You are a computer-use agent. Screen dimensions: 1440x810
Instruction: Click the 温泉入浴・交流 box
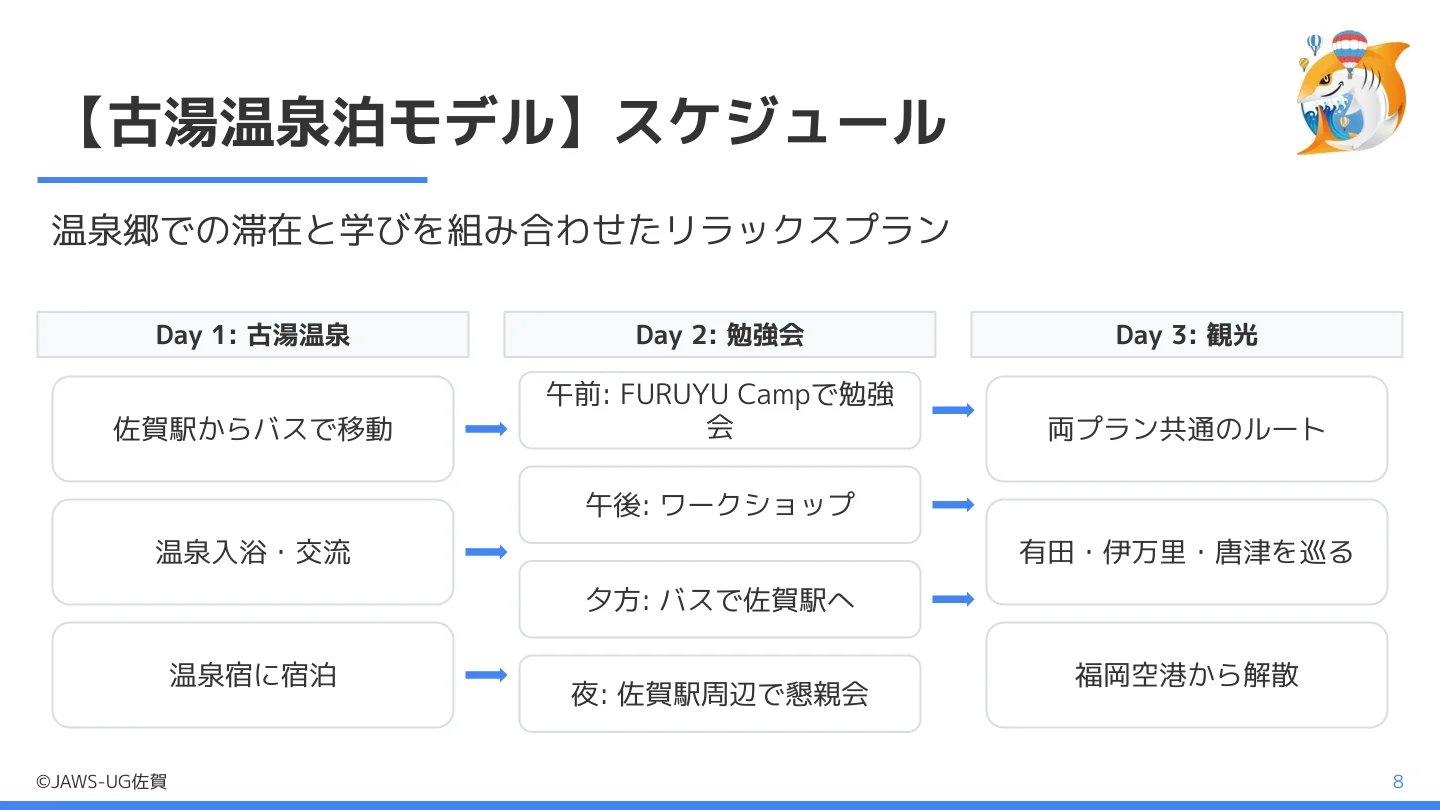[x=253, y=552]
